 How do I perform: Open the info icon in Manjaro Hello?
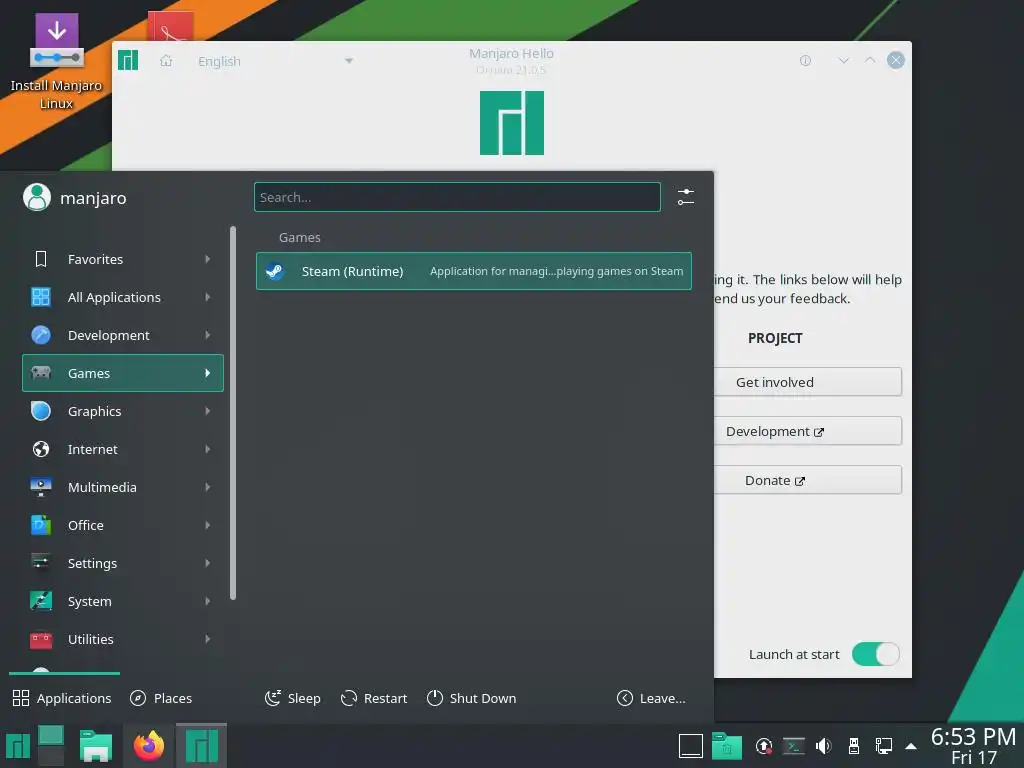tap(805, 61)
